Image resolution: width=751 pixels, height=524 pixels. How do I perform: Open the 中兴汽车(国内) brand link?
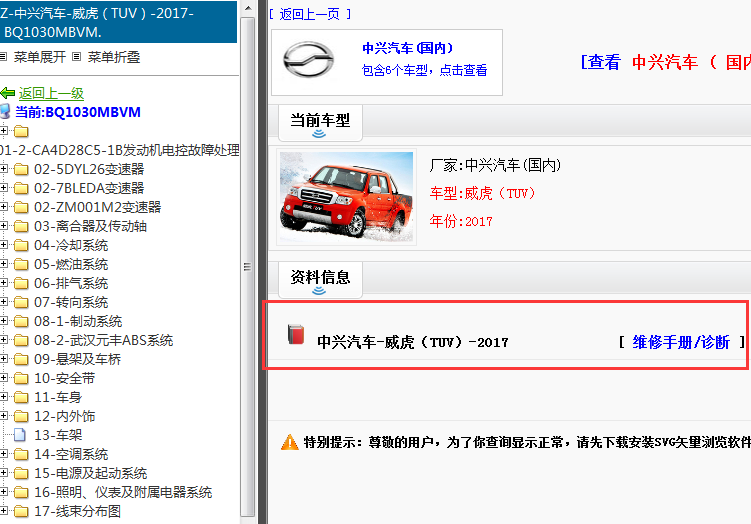(x=408, y=48)
